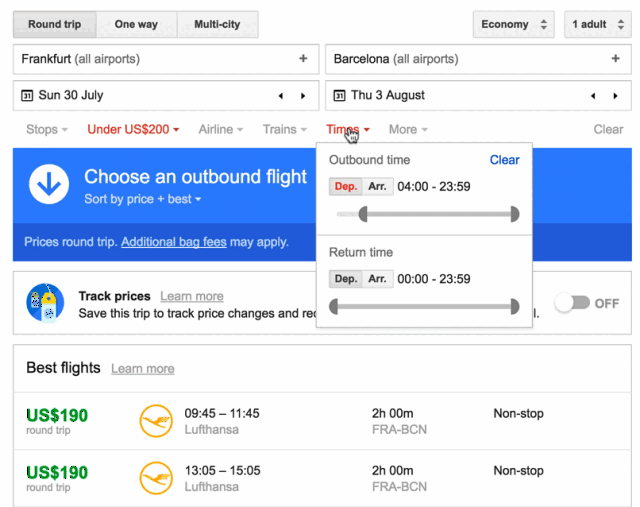Select the Multi-city tab
640x507 pixels.
217,24
